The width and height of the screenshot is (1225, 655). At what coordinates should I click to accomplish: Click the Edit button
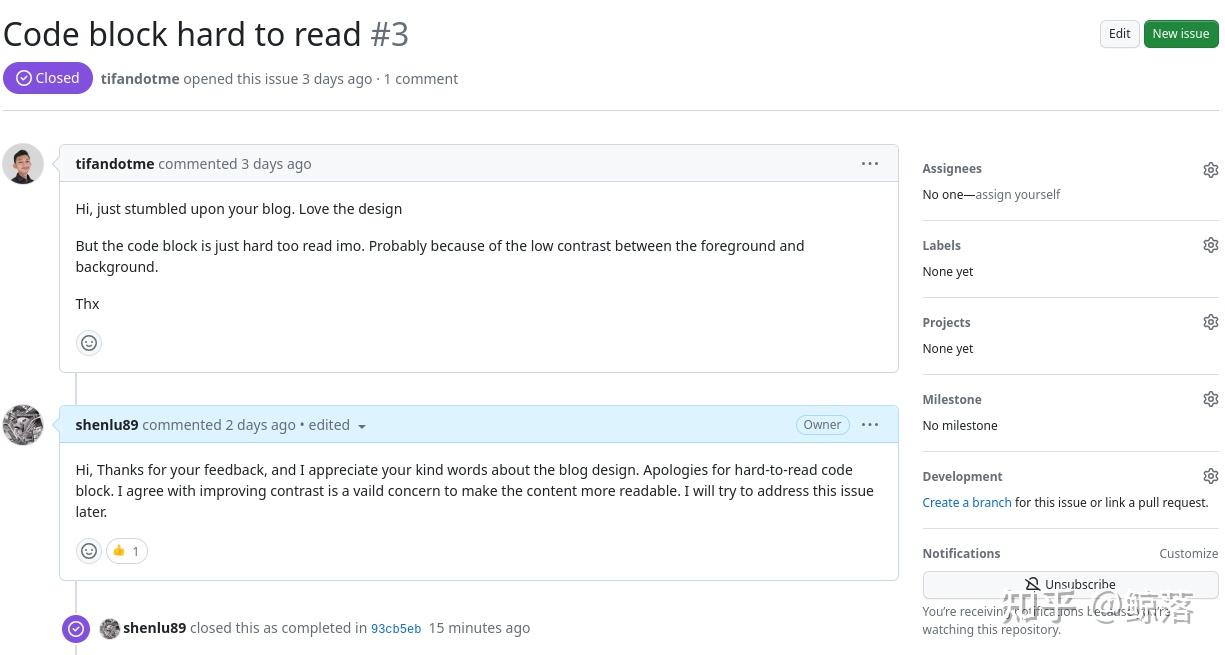pos(1119,33)
